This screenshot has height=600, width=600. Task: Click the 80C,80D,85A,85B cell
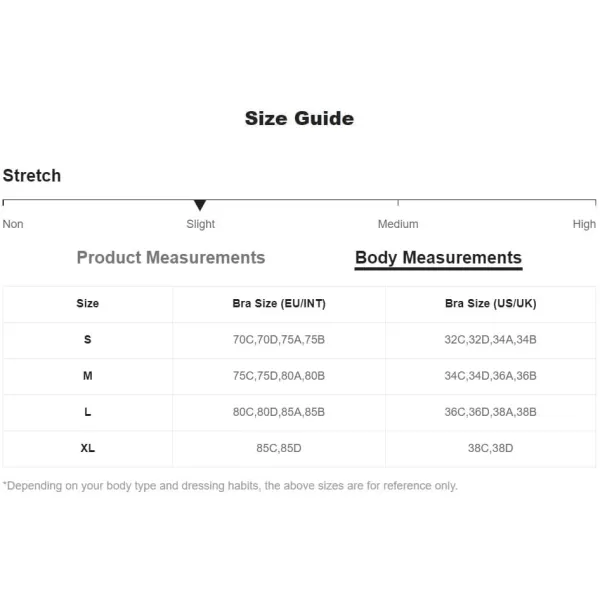tap(279, 412)
